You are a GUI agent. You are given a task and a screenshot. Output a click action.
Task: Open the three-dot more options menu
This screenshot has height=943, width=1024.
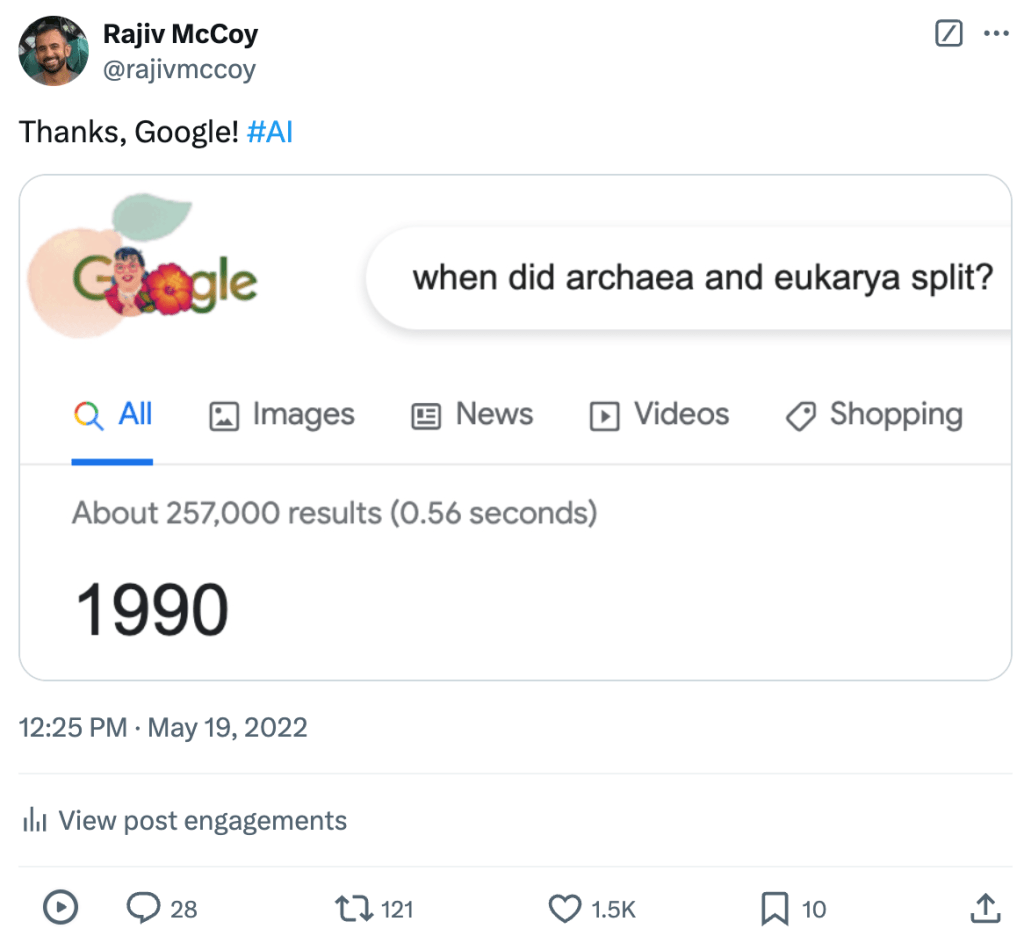click(996, 34)
